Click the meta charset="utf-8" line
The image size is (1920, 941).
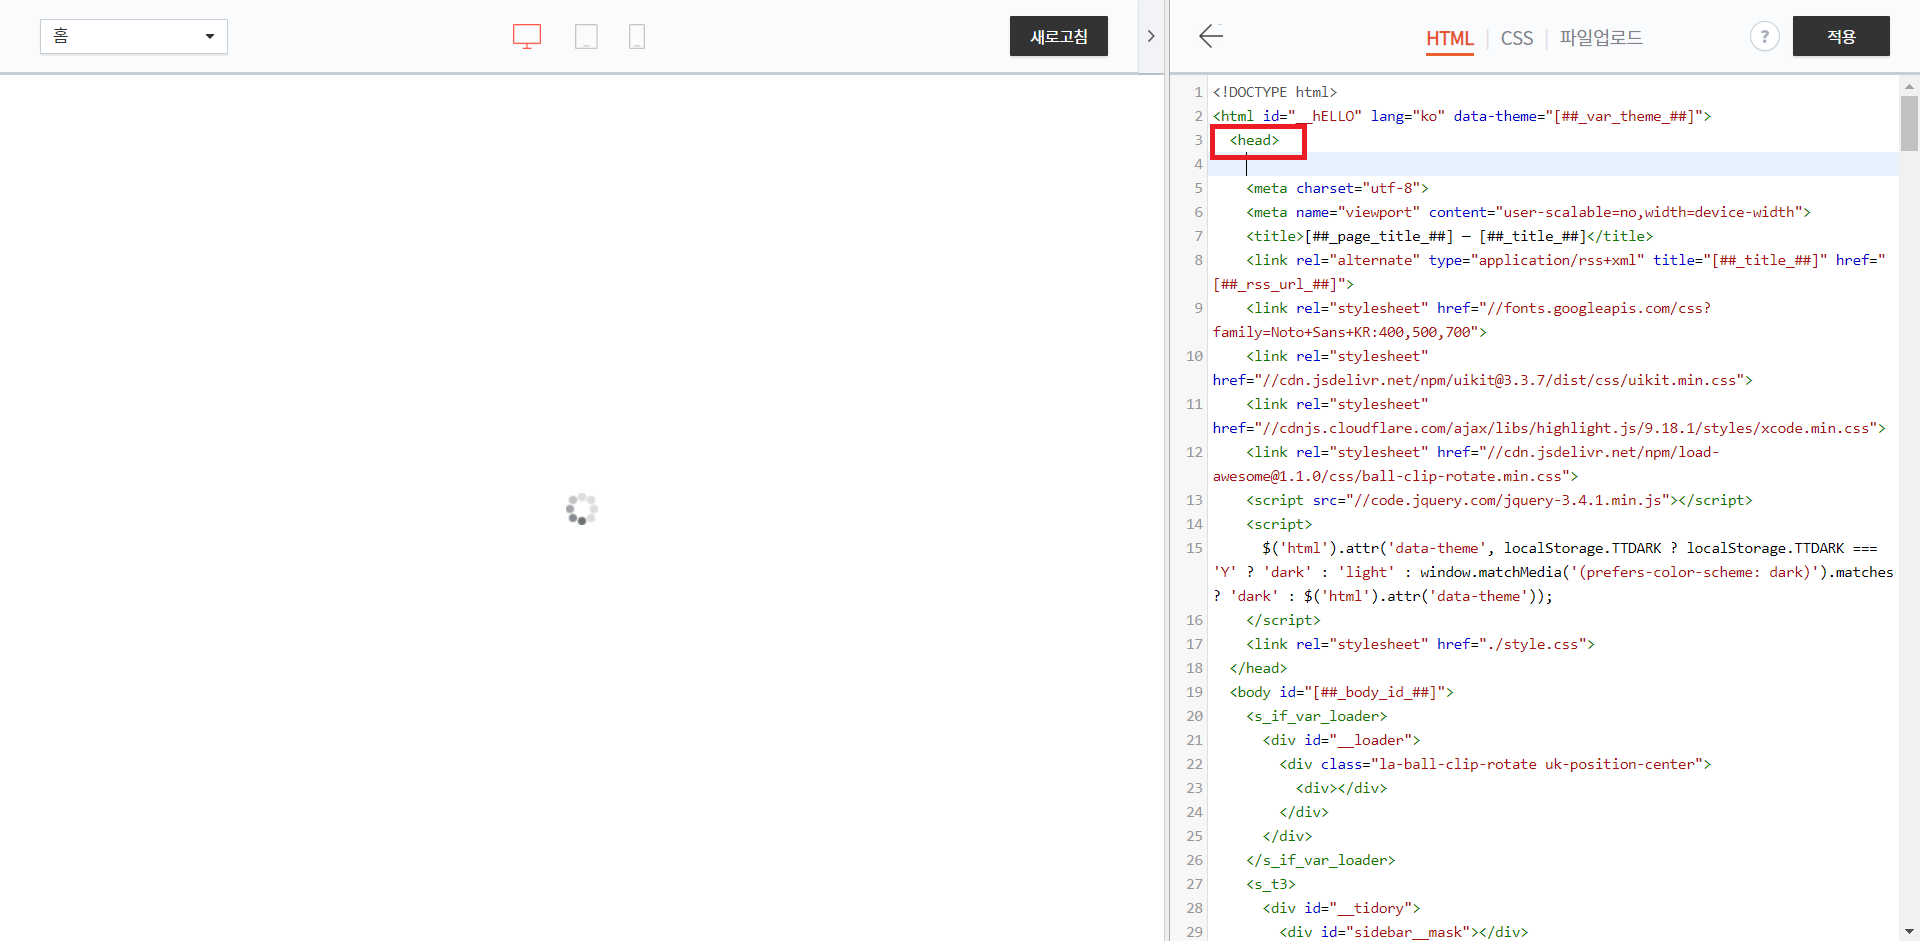coord(1337,188)
